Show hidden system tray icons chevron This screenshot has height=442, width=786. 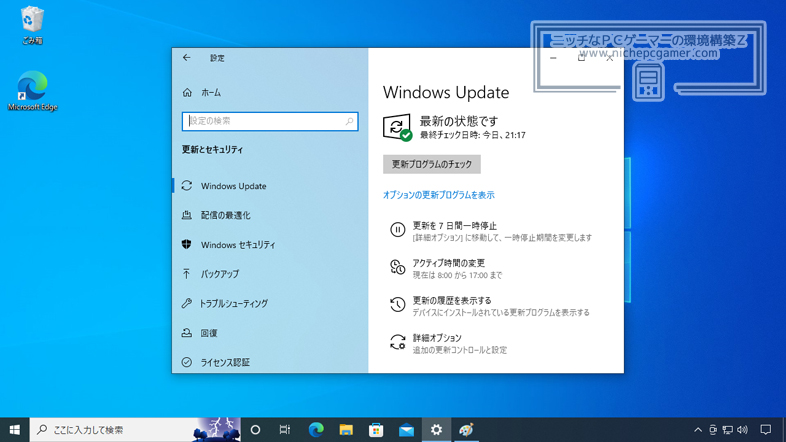(698, 430)
